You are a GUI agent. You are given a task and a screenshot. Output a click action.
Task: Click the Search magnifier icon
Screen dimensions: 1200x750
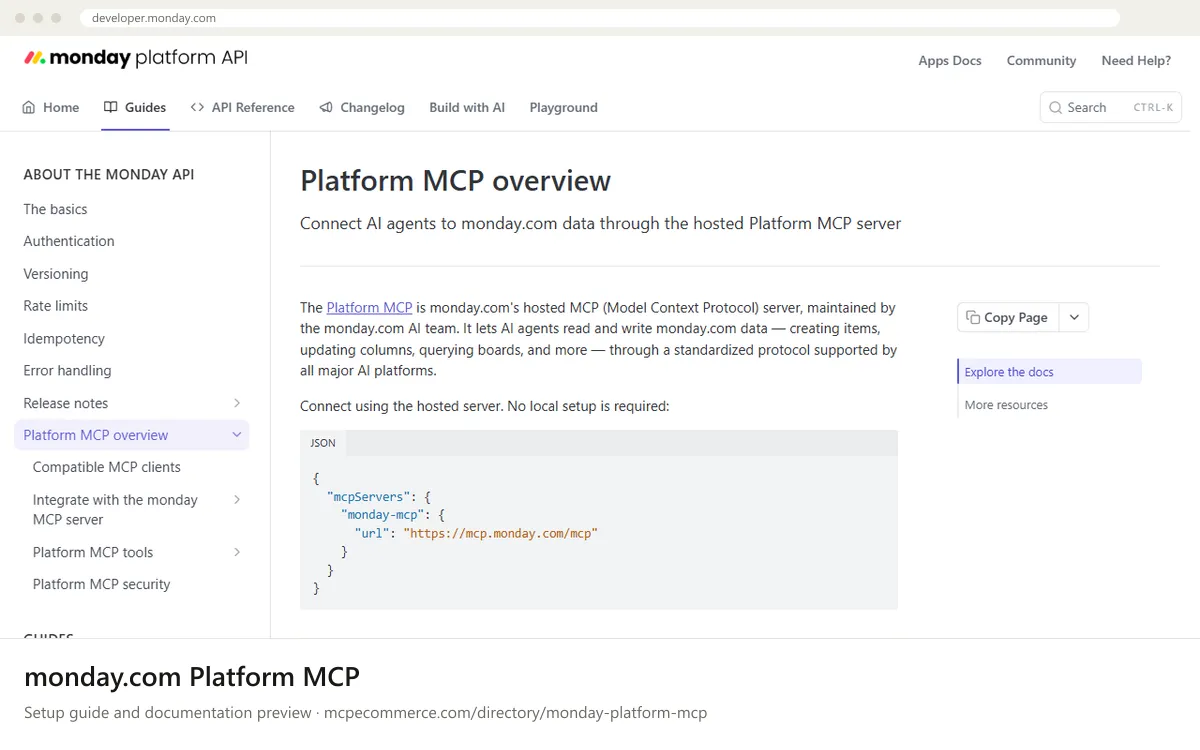[x=1055, y=108]
